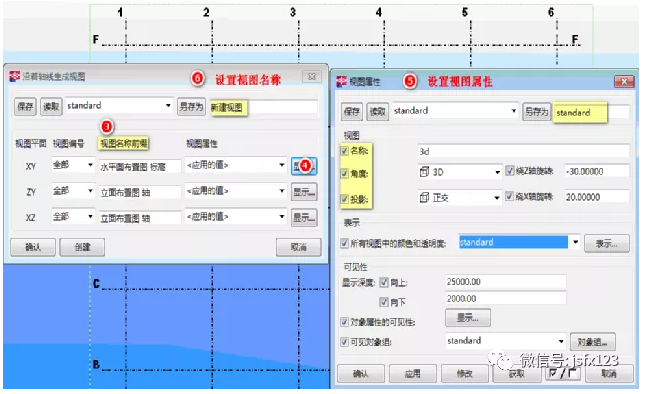
Task: Toggle the 角度 checkbox
Action: coord(345,174)
